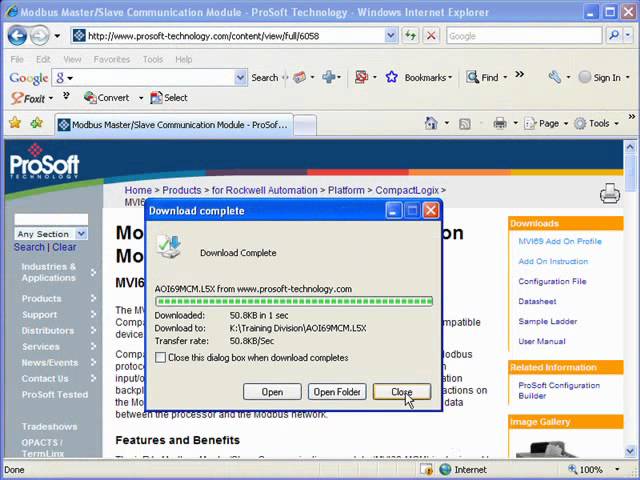Open the status bar zoom level dropdown arrow
The width and height of the screenshot is (640, 480).
617,469
